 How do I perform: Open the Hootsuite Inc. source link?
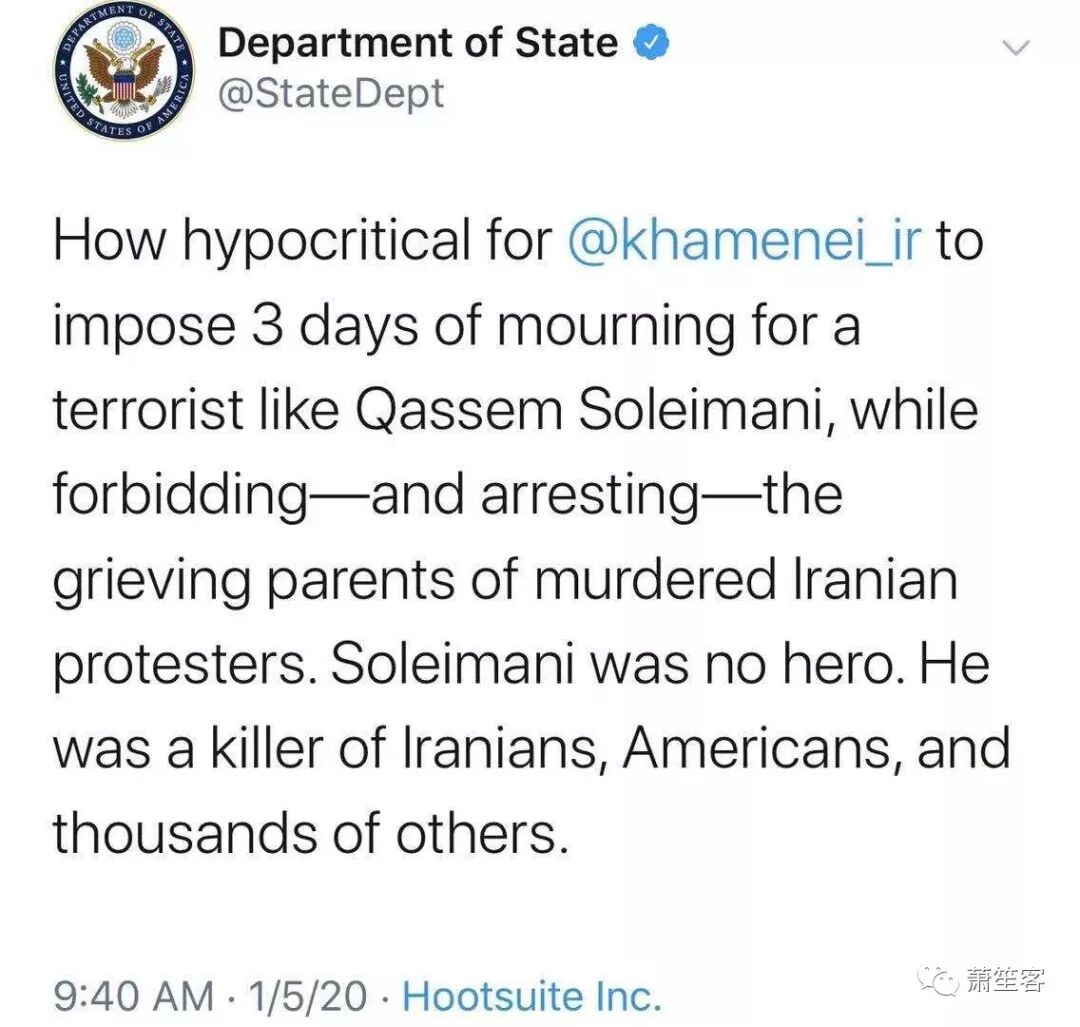click(532, 996)
